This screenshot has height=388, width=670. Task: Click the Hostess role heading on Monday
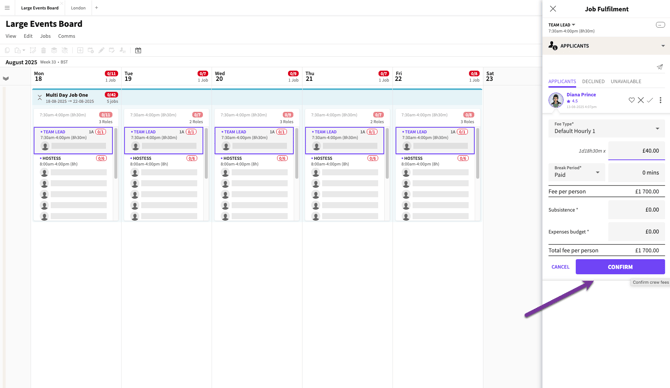[51, 158]
